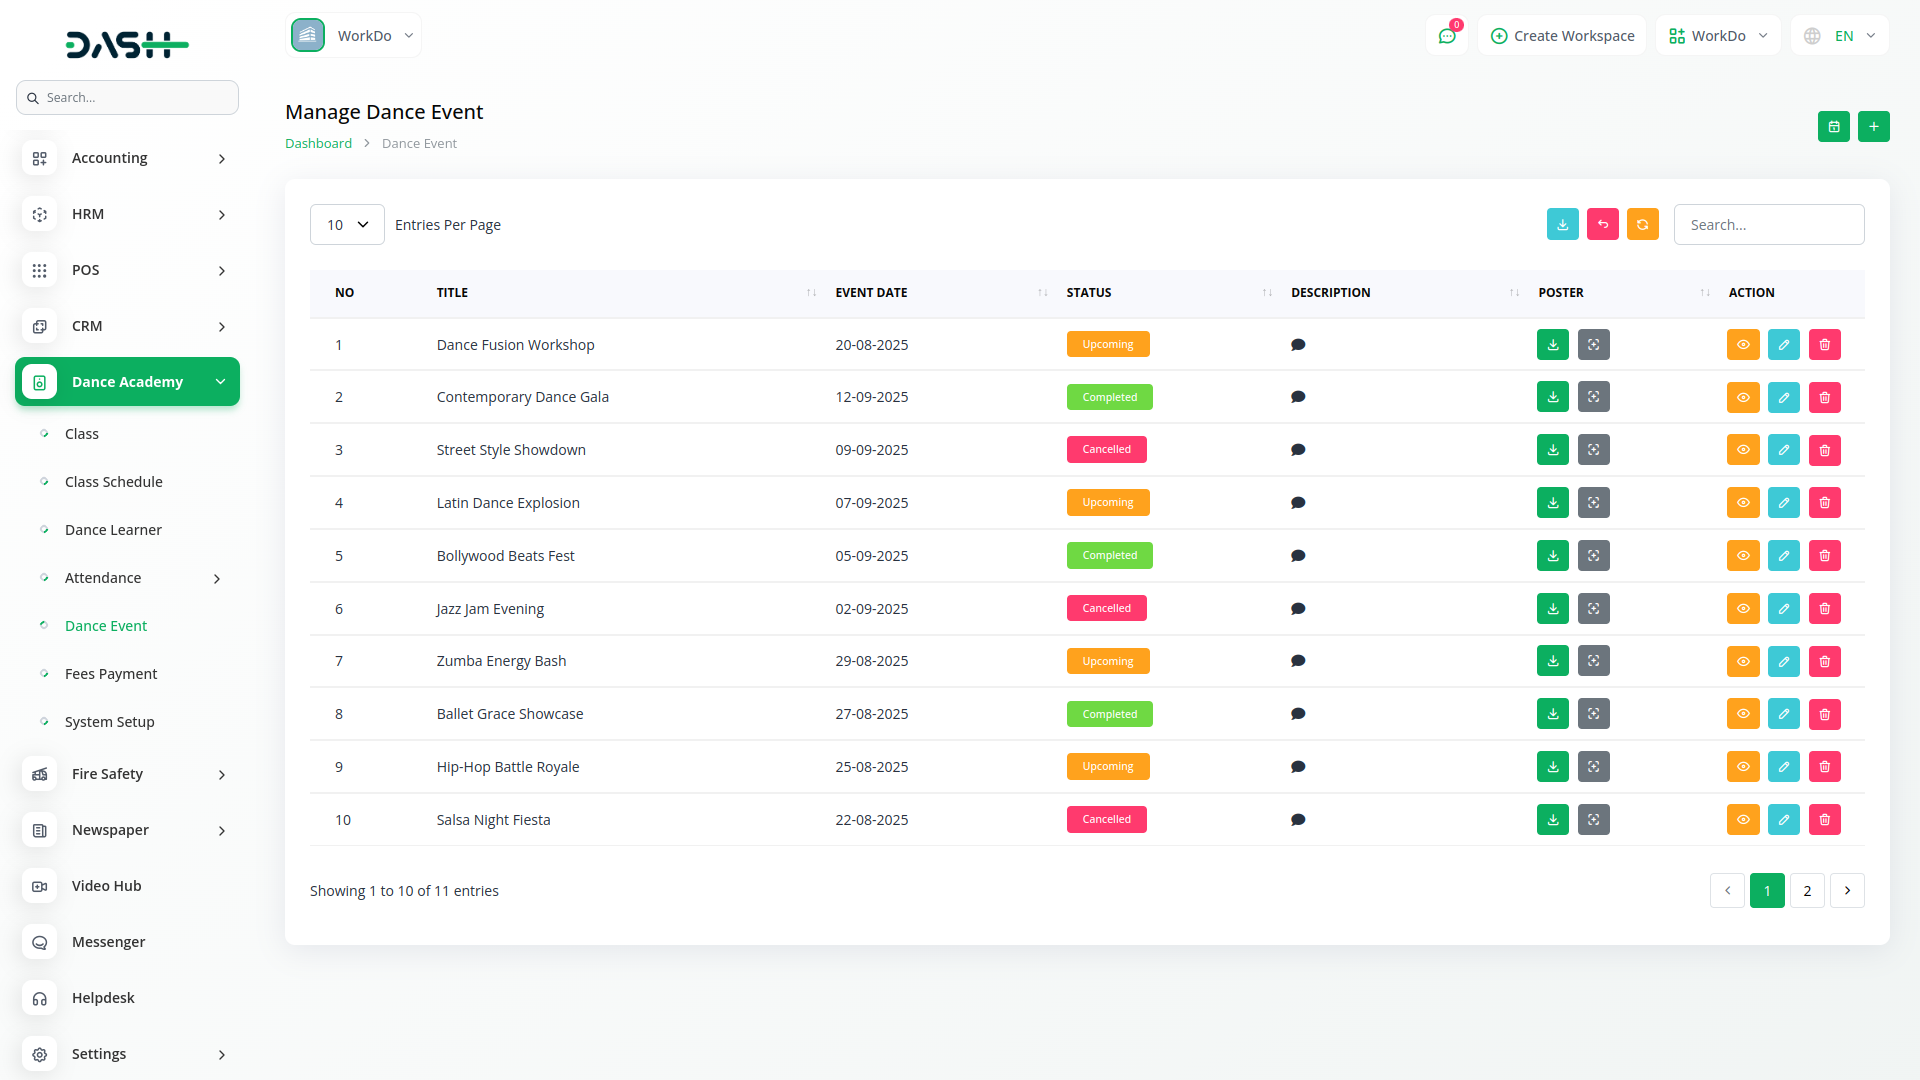View the Zumba Energy Bash event
Image resolution: width=1920 pixels, height=1080 pixels.
pyautogui.click(x=1742, y=662)
